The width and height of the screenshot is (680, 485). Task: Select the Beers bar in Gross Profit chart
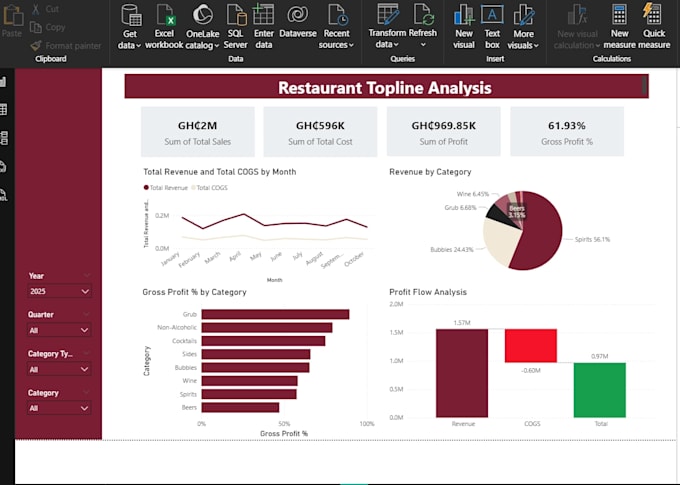(x=240, y=407)
